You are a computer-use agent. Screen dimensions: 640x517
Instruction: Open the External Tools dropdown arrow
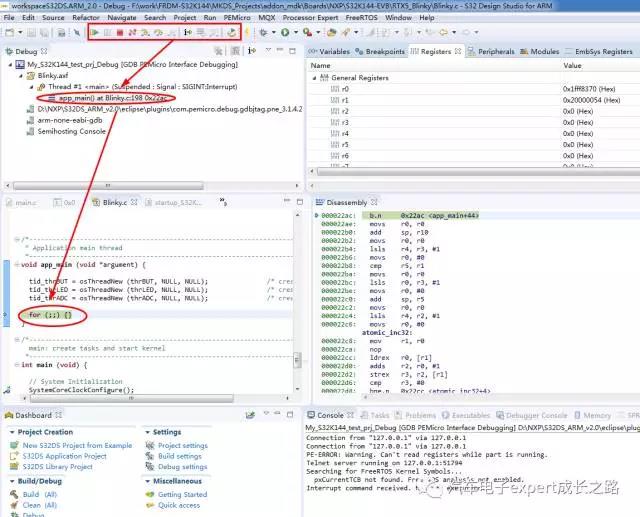pos(318,32)
